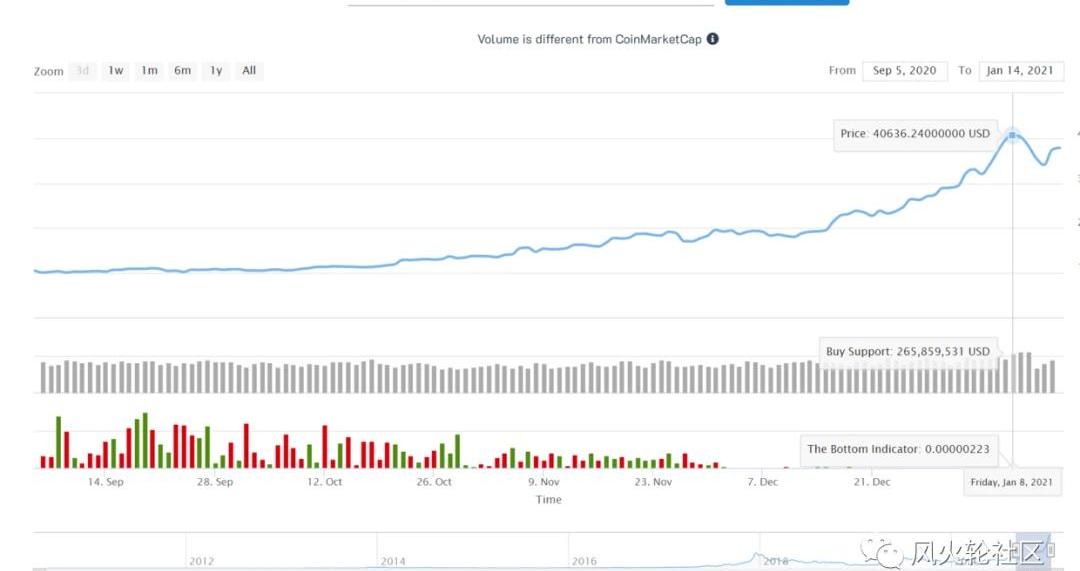The image size is (1080, 571).
Task: Select the 3d zoom range
Action: [x=83, y=71]
